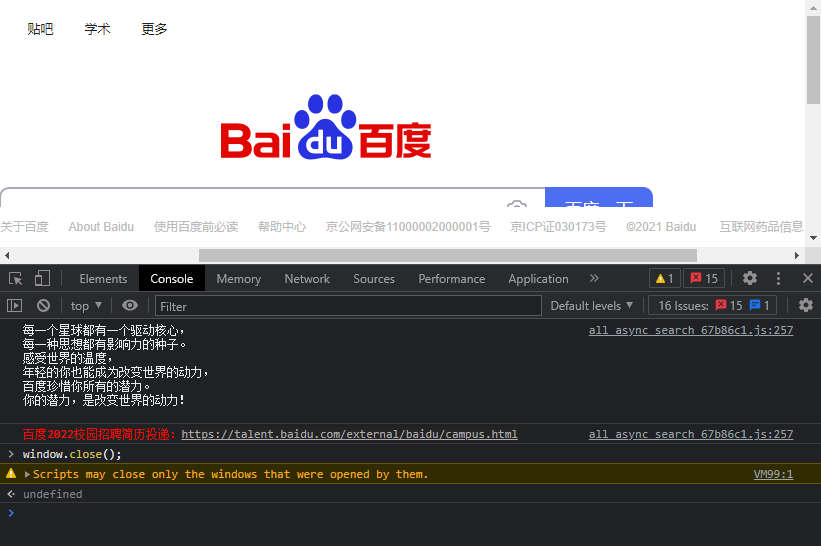Open the Default levels dropdown

click(592, 306)
